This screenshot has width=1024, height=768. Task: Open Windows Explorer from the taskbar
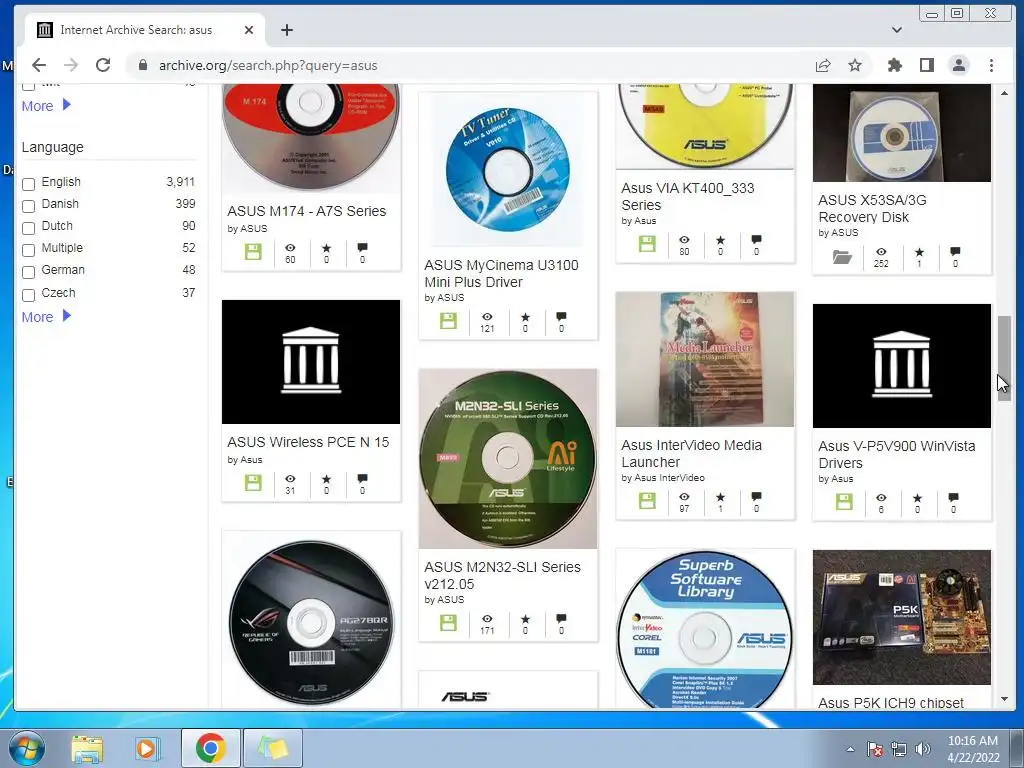87,748
